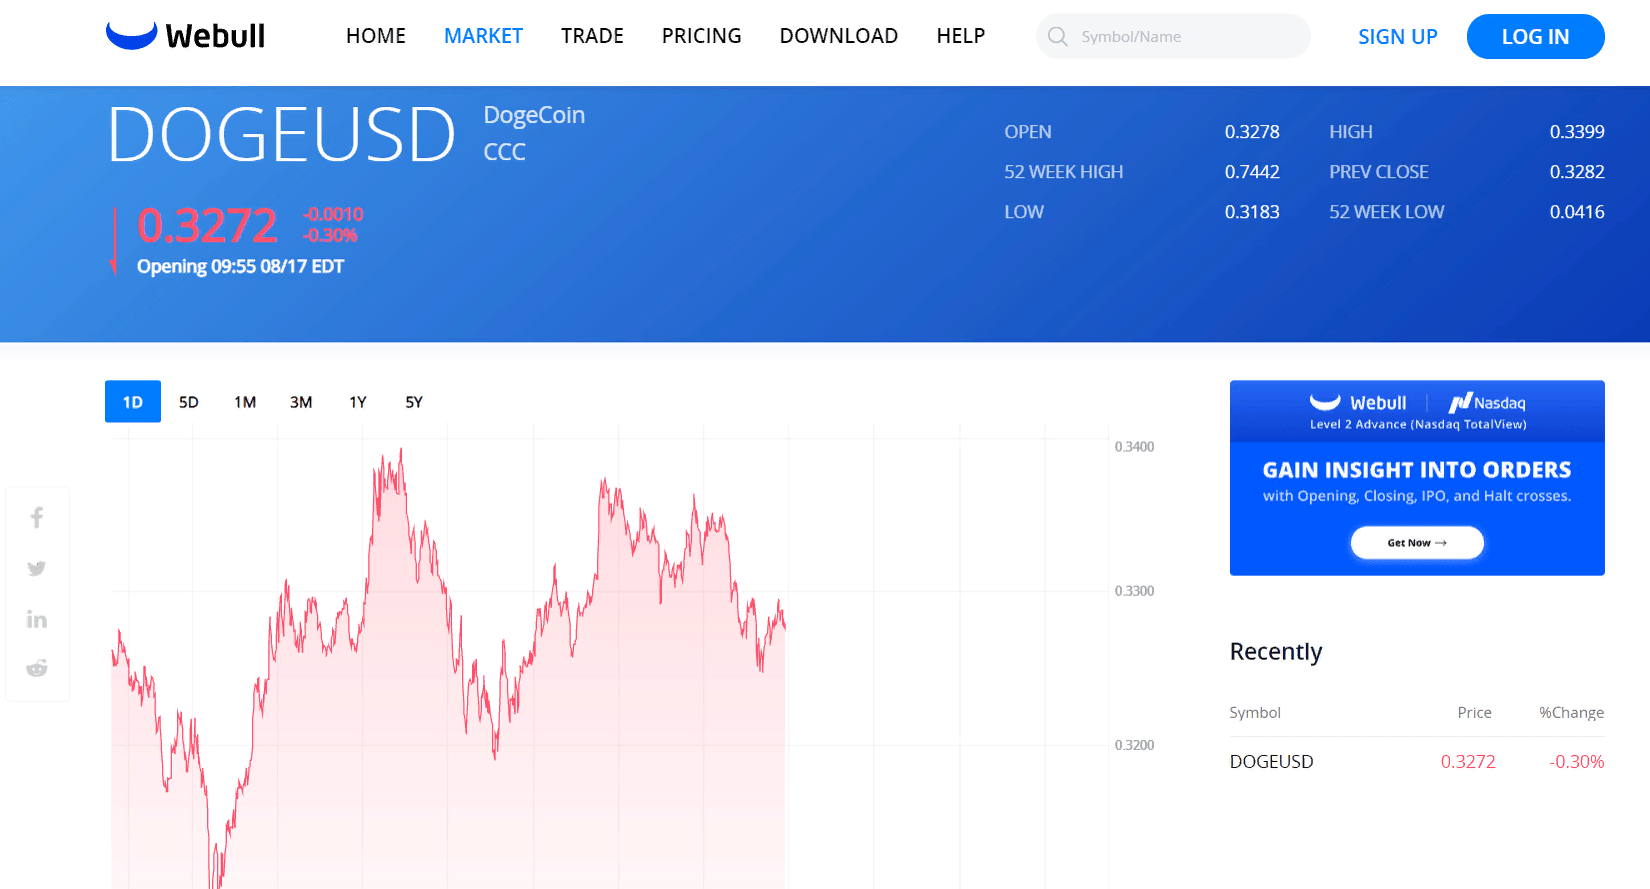1650x889 pixels.
Task: Open the HOME menu item
Action: tap(376, 36)
